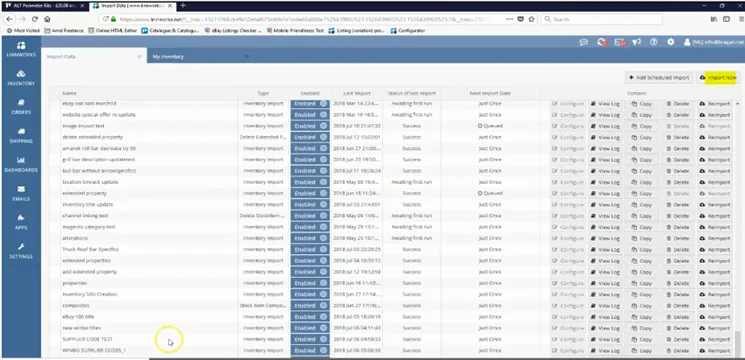Toggle Enabled switch for composites
The height and width of the screenshot is (360, 745).
coord(310,305)
